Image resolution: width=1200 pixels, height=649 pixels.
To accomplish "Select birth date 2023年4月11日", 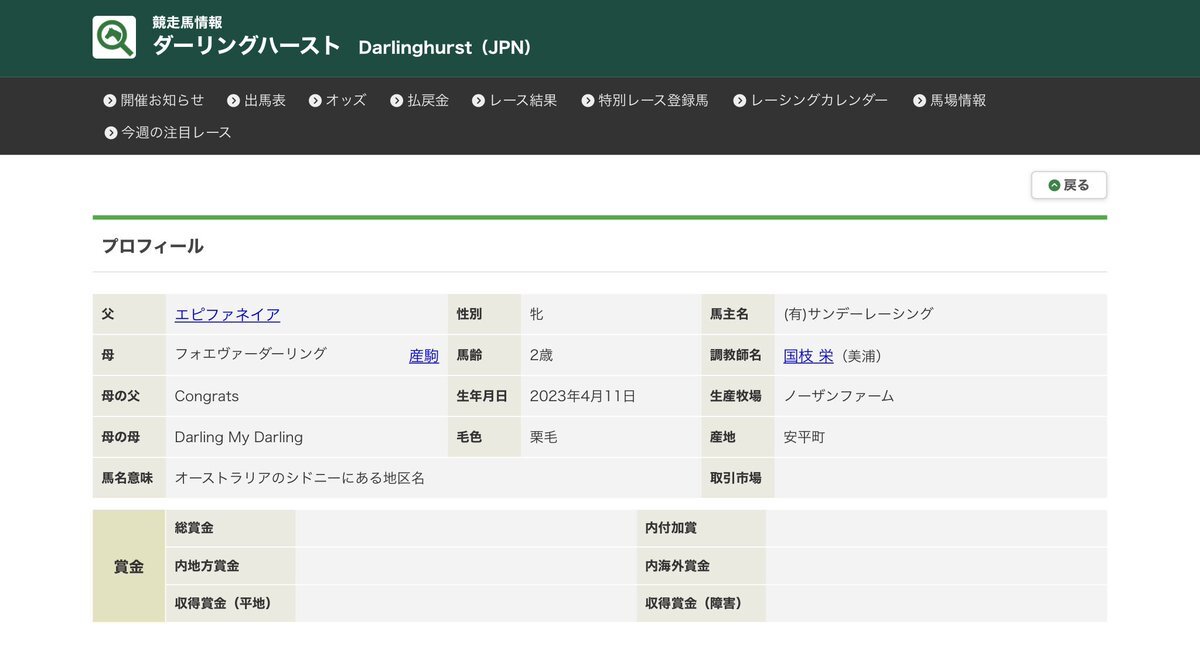I will pos(583,396).
